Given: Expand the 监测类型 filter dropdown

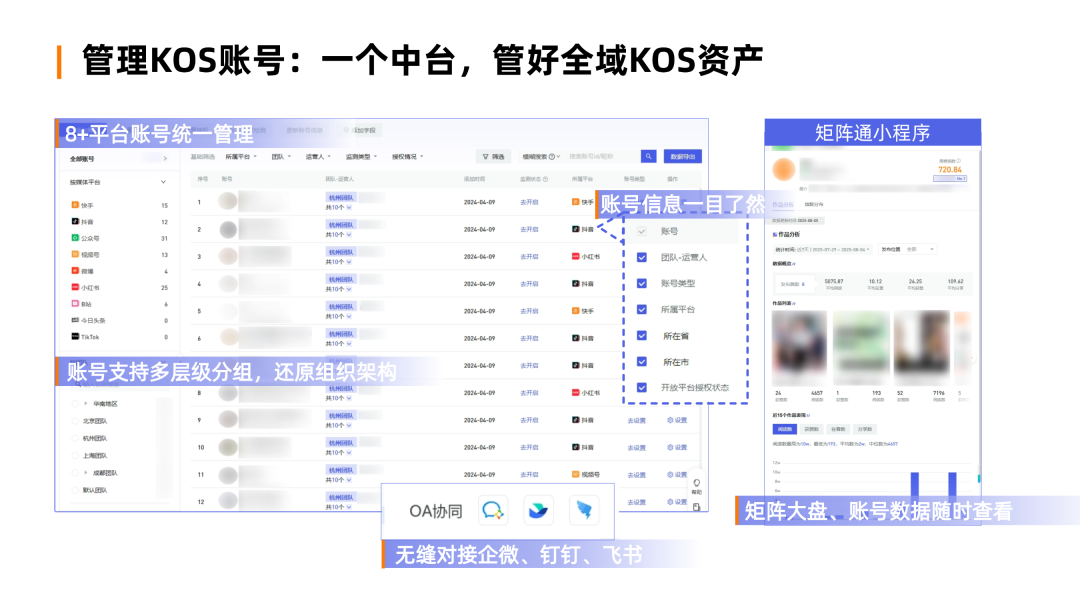Looking at the screenshot, I should 361,157.
